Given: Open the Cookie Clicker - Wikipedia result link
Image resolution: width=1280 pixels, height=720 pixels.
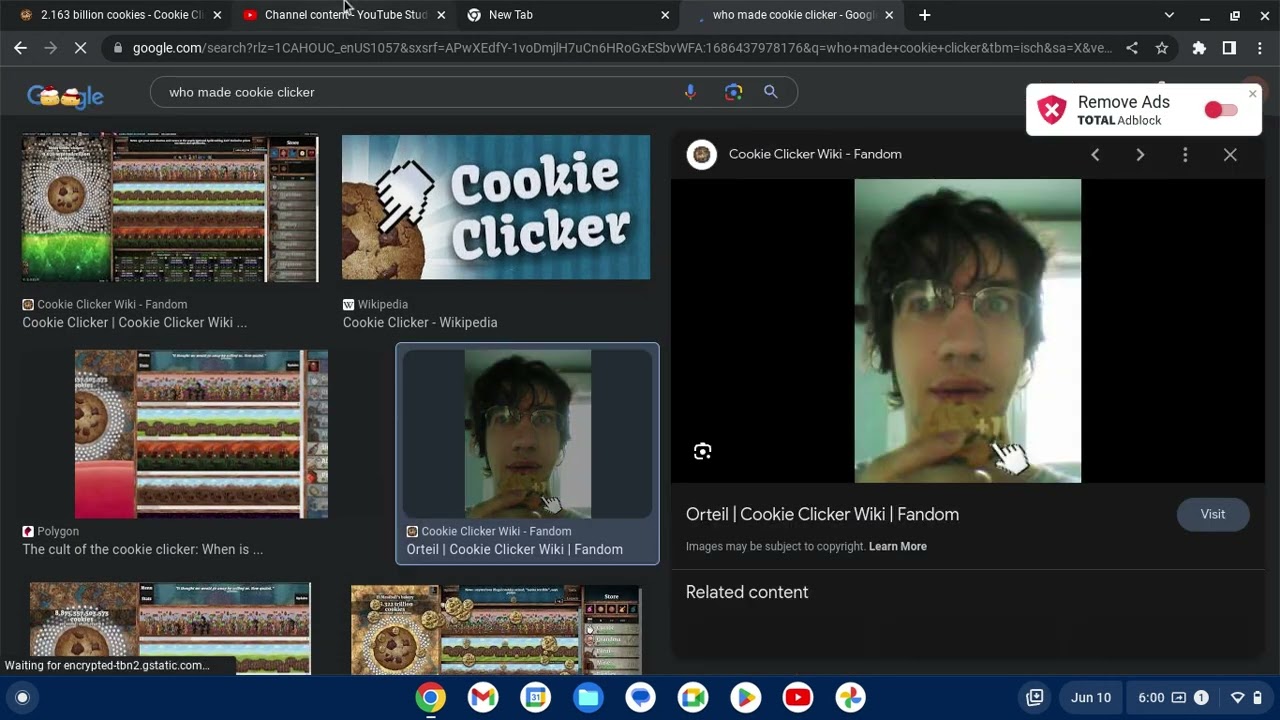Looking at the screenshot, I should click(x=420, y=323).
